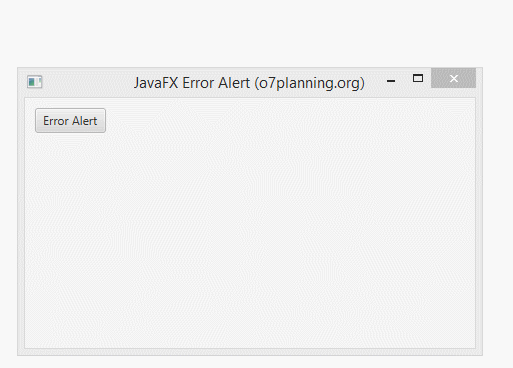Trigger the error dialog using Error Alert
Screen dimensions: 513x368
[70, 120]
